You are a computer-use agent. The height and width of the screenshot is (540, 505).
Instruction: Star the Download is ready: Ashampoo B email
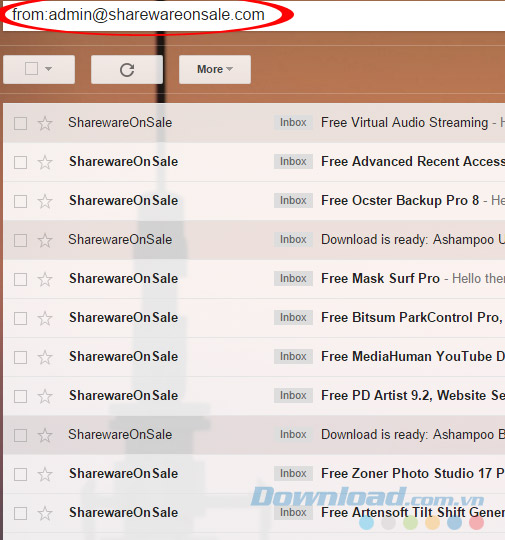pos(45,435)
